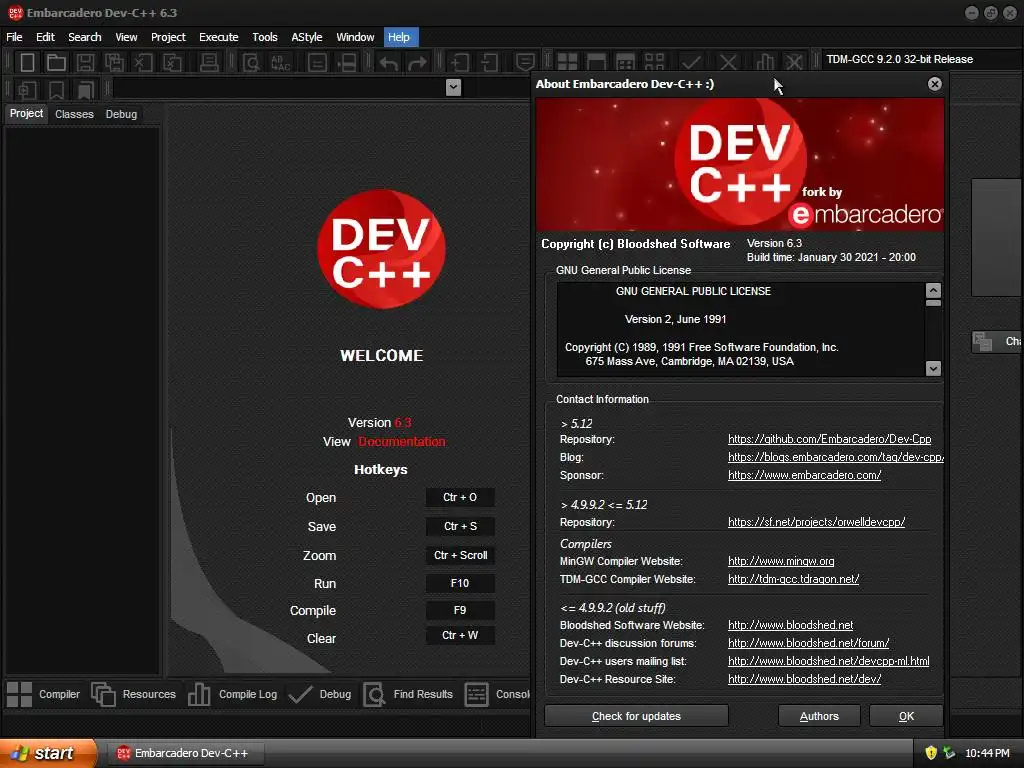Click the taskbar clock showing 10:44 PM

[987, 753]
